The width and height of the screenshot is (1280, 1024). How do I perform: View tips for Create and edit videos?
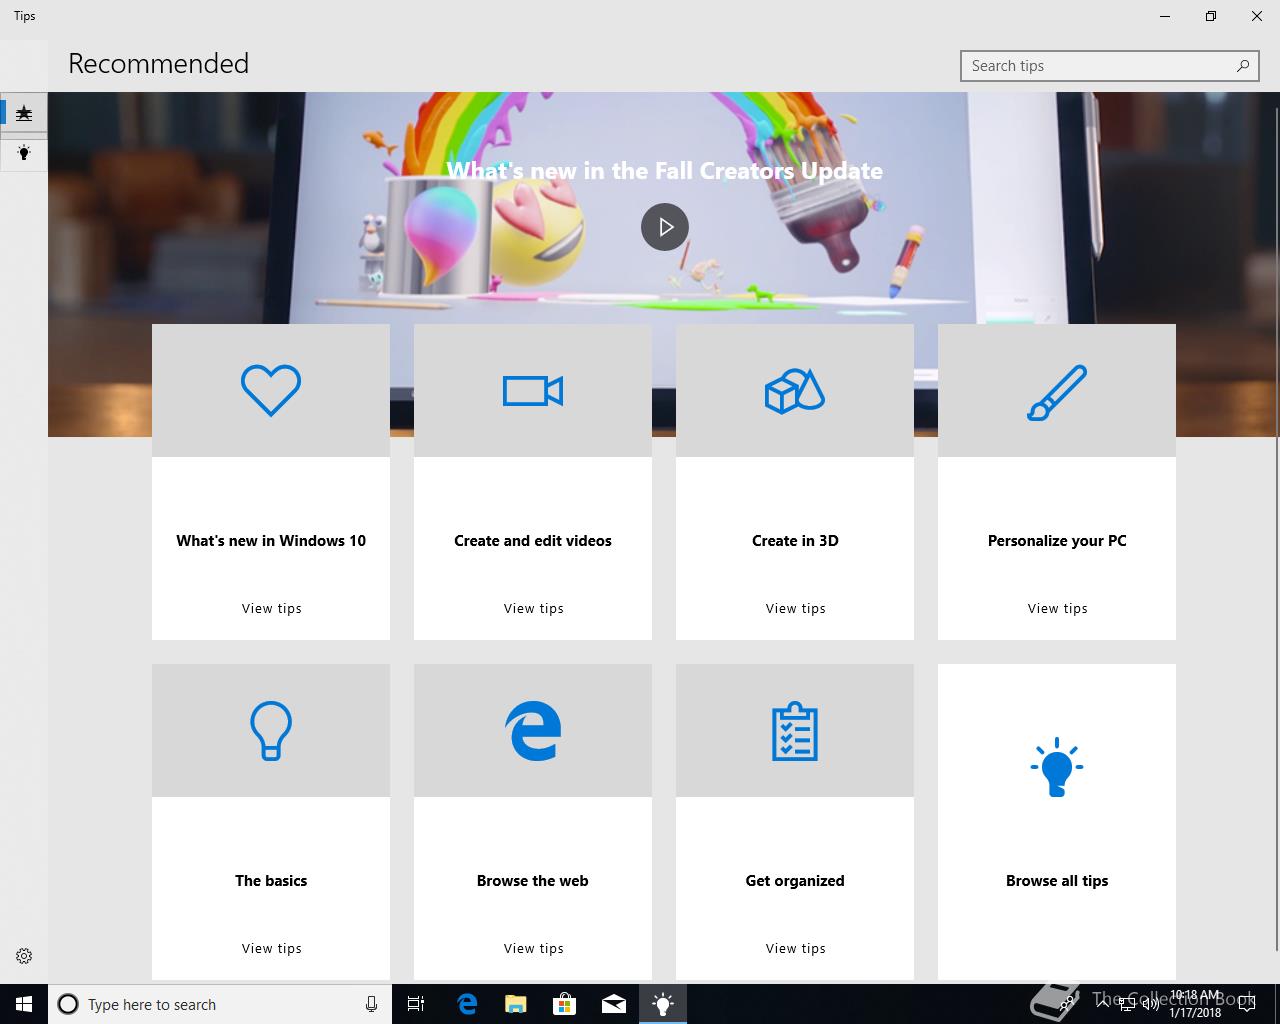coord(533,608)
